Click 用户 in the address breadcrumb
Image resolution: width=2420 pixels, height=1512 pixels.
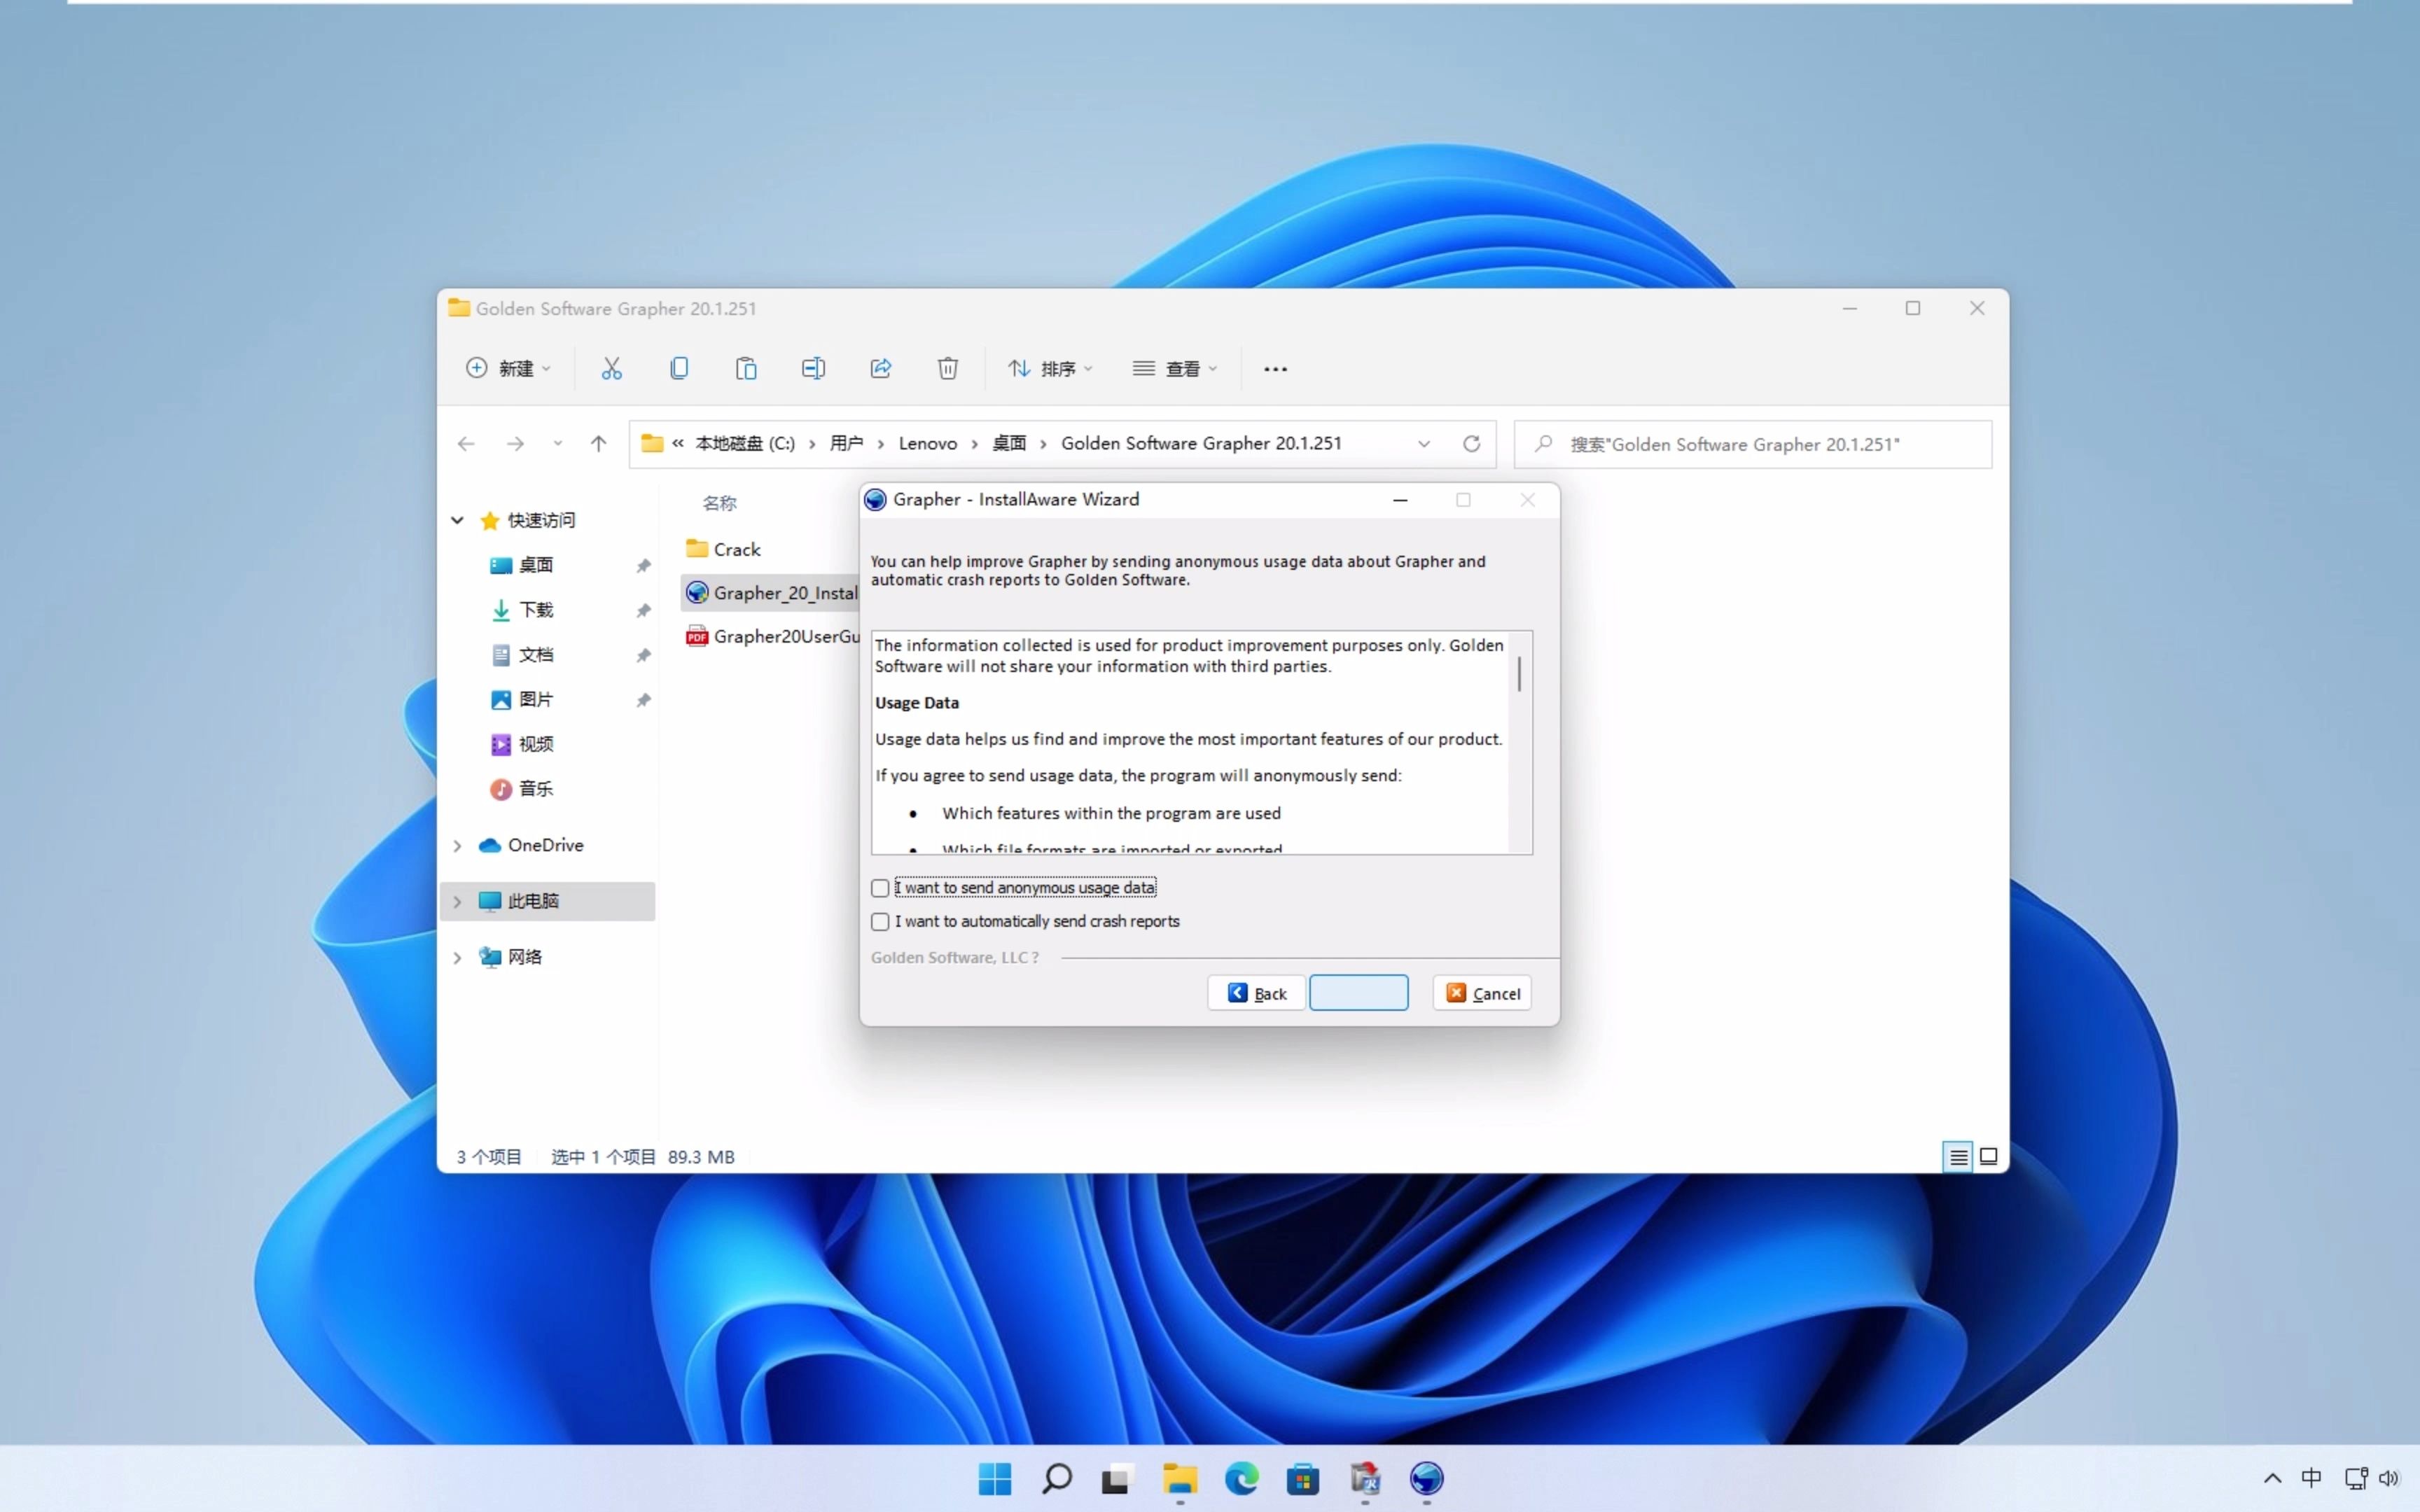[x=846, y=443]
